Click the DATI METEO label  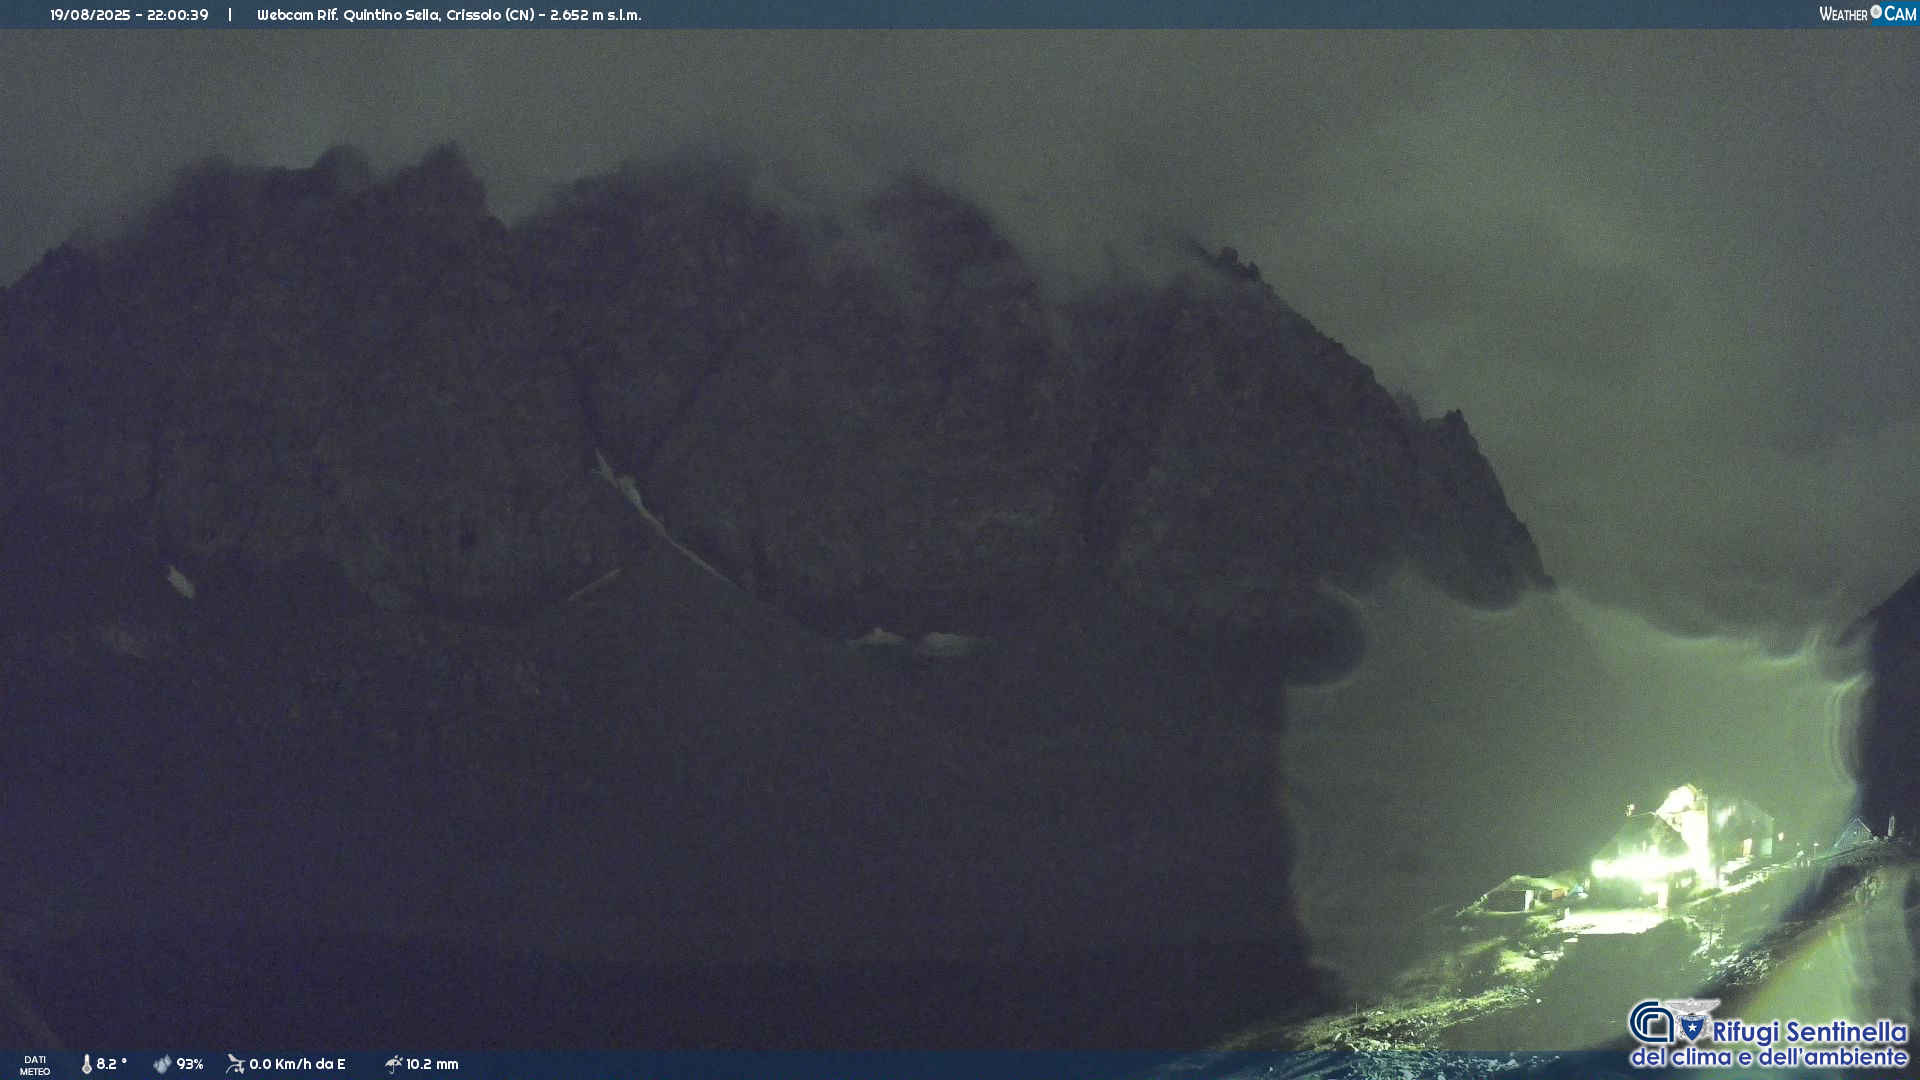coord(35,1065)
